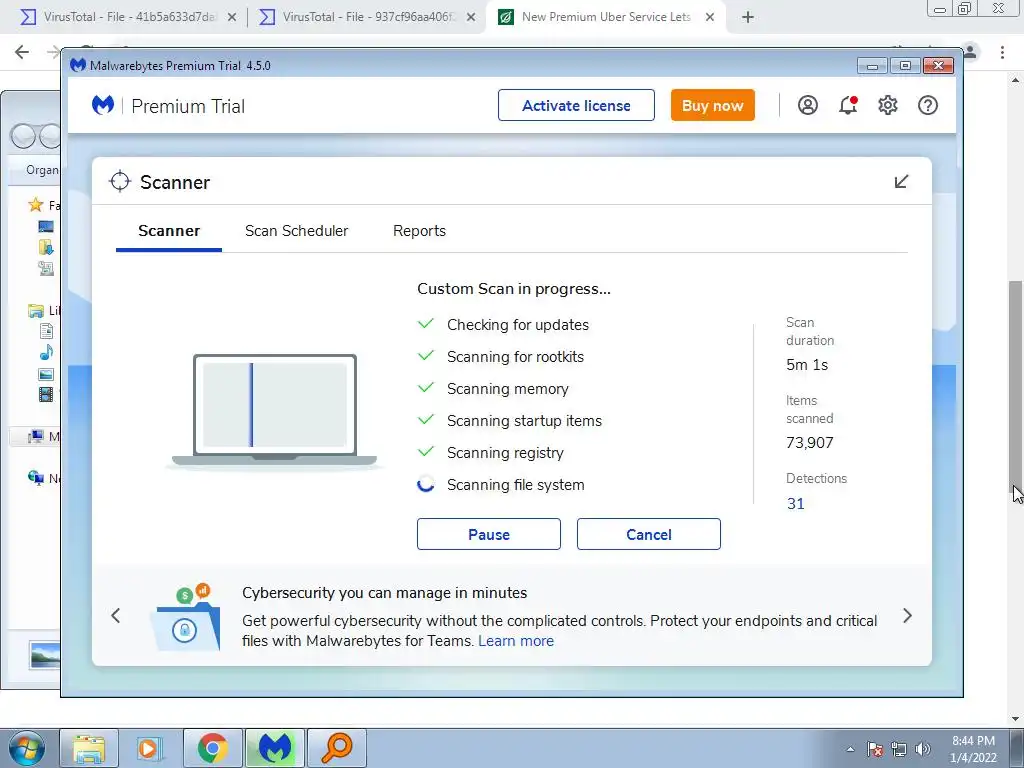Show hidden system tray icons

(850, 749)
